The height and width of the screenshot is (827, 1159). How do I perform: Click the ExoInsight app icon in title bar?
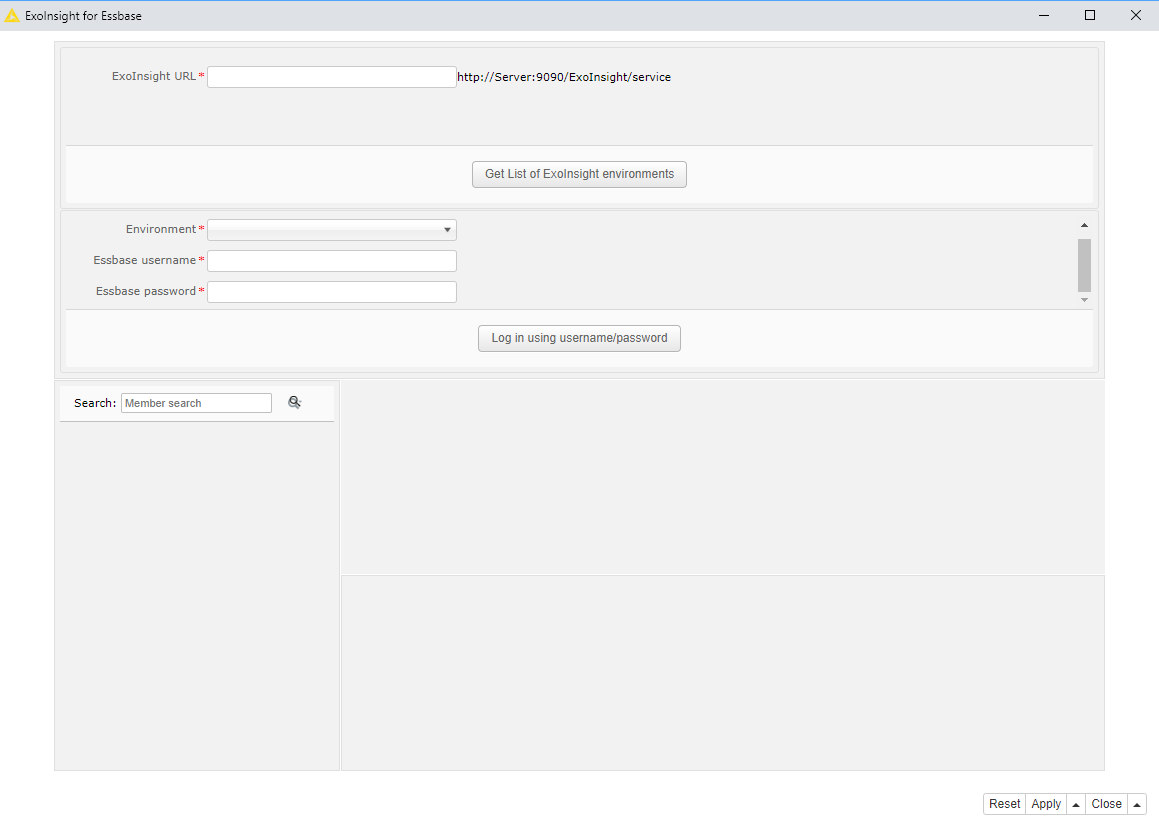[12, 16]
